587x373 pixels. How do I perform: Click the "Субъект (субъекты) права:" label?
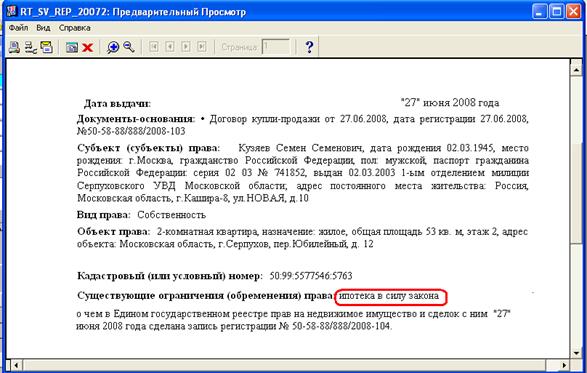tap(149, 148)
